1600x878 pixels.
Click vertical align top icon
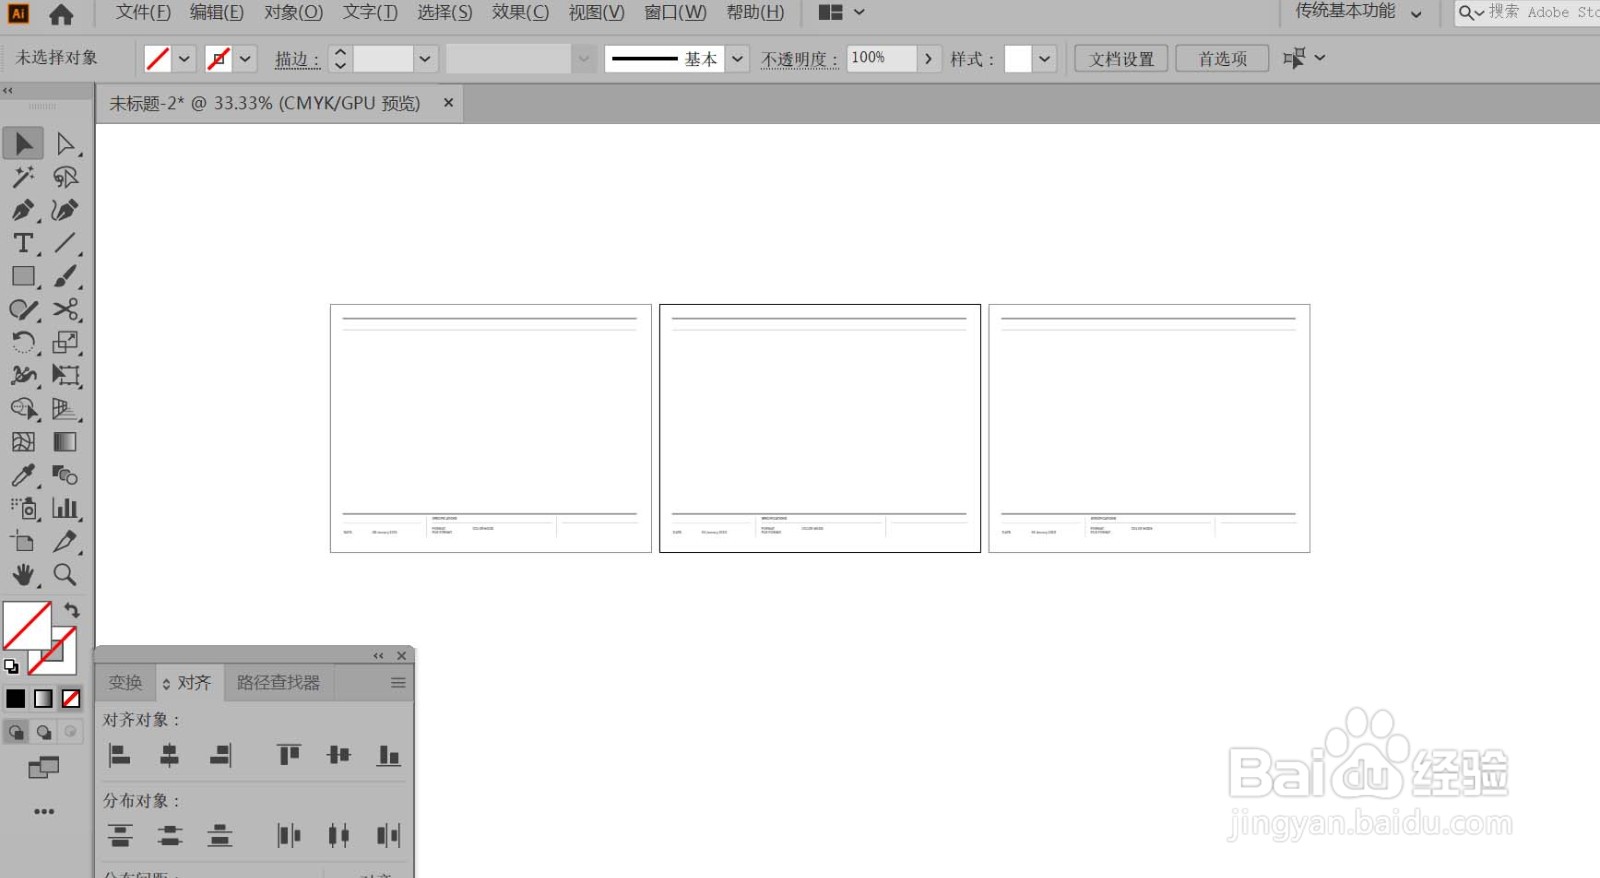tap(289, 755)
